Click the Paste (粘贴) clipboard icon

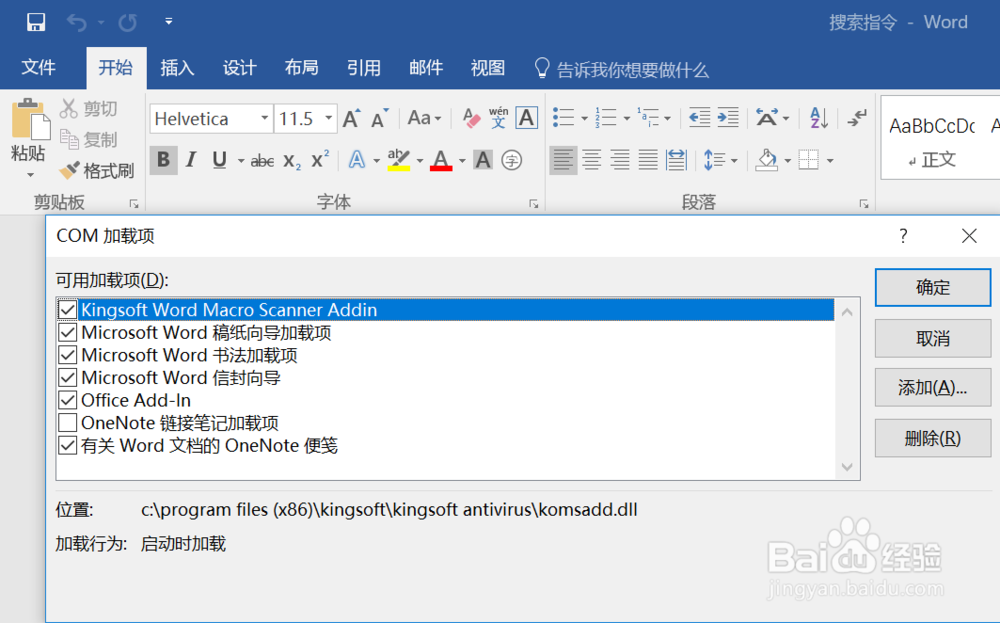30,120
